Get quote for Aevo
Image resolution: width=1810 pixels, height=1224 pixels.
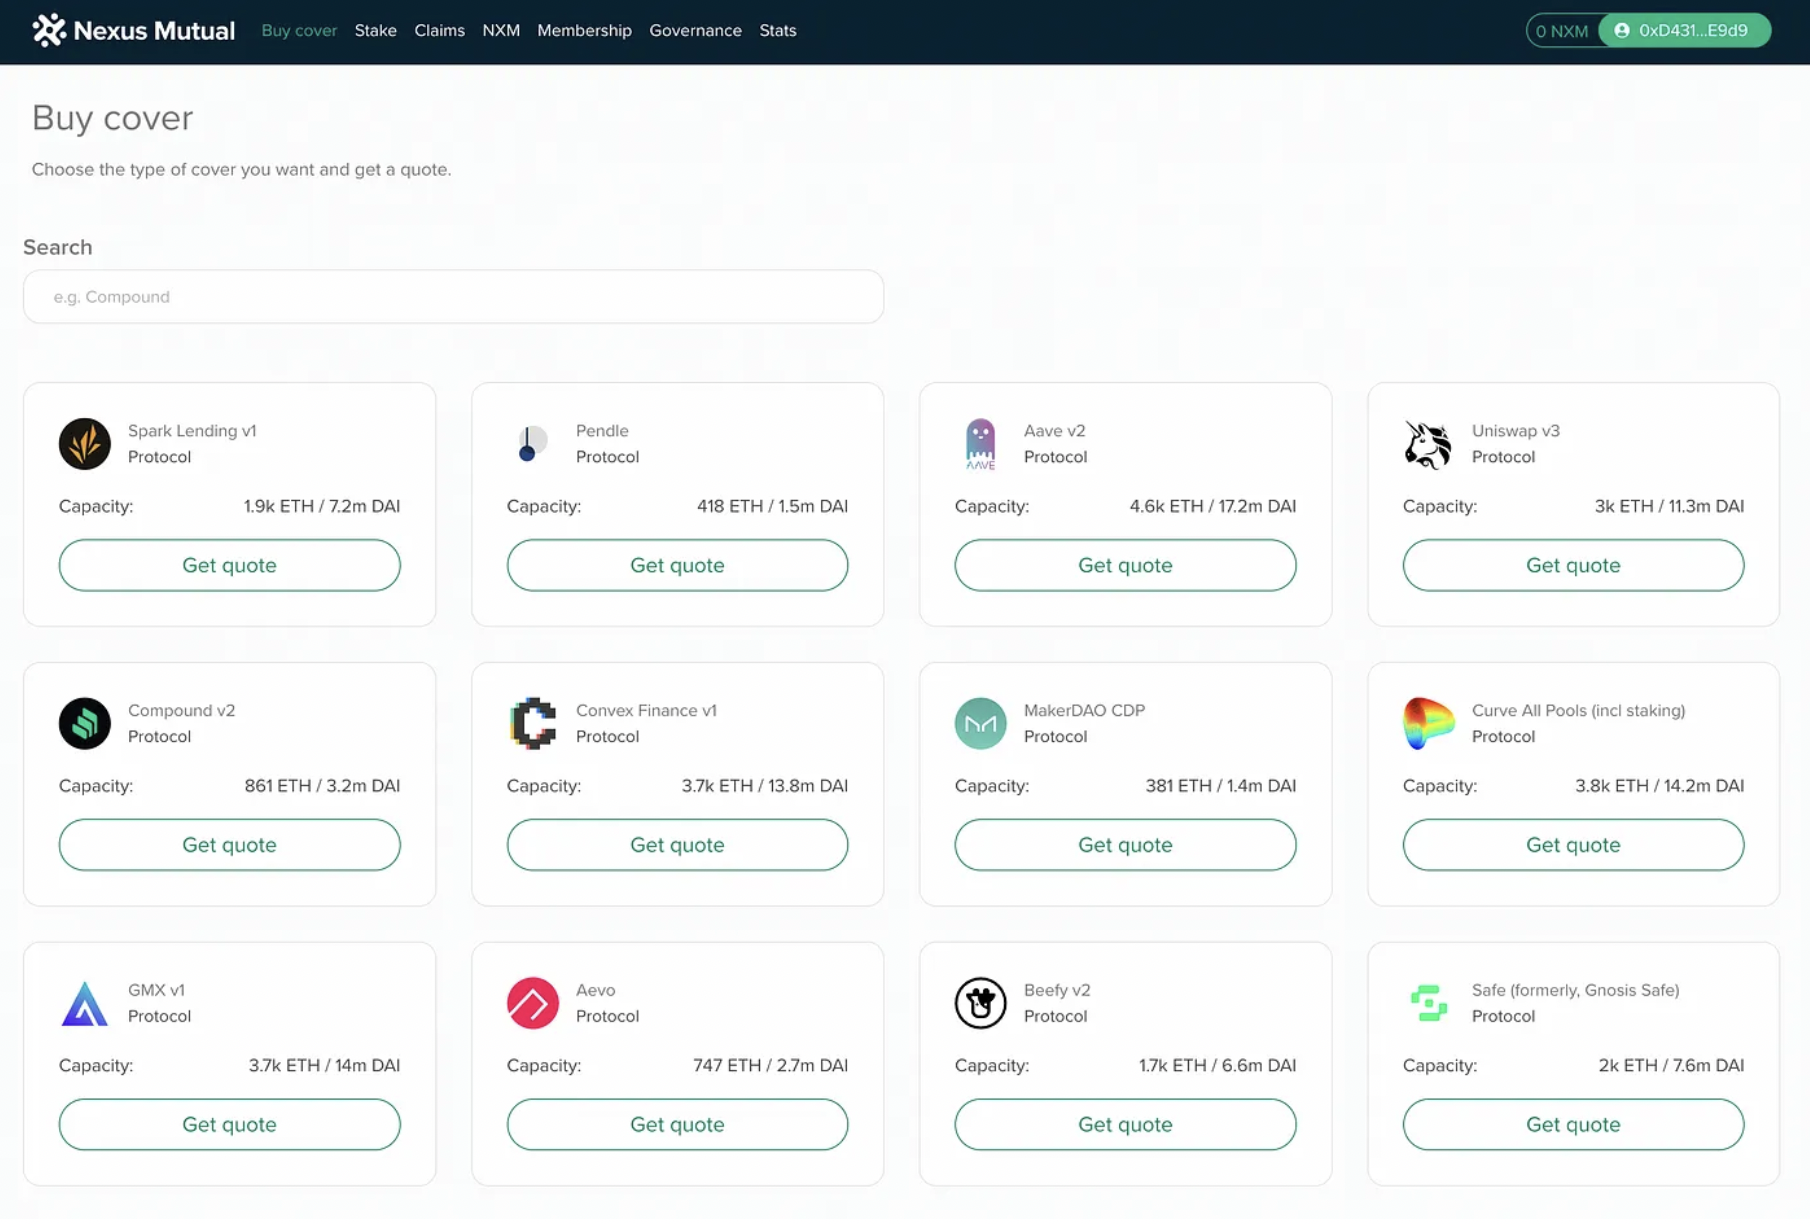[x=677, y=1124]
